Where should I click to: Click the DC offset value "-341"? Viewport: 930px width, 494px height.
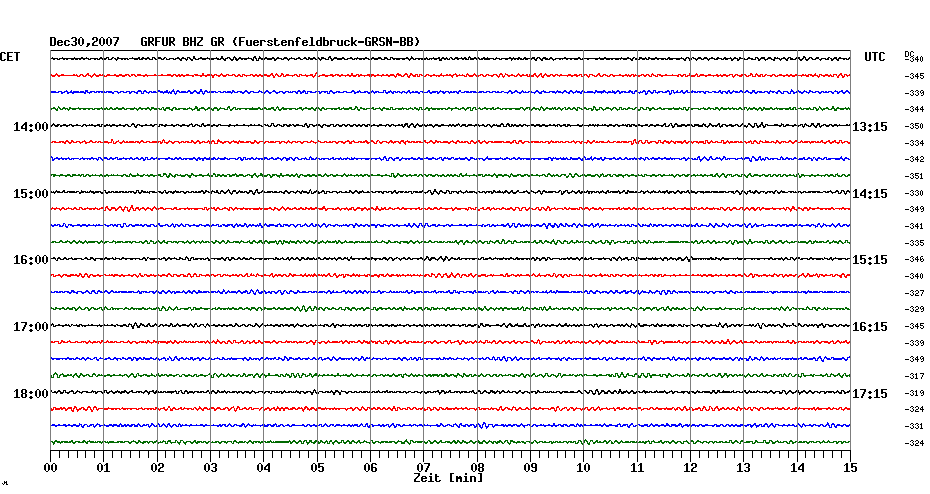pyautogui.click(x=914, y=227)
